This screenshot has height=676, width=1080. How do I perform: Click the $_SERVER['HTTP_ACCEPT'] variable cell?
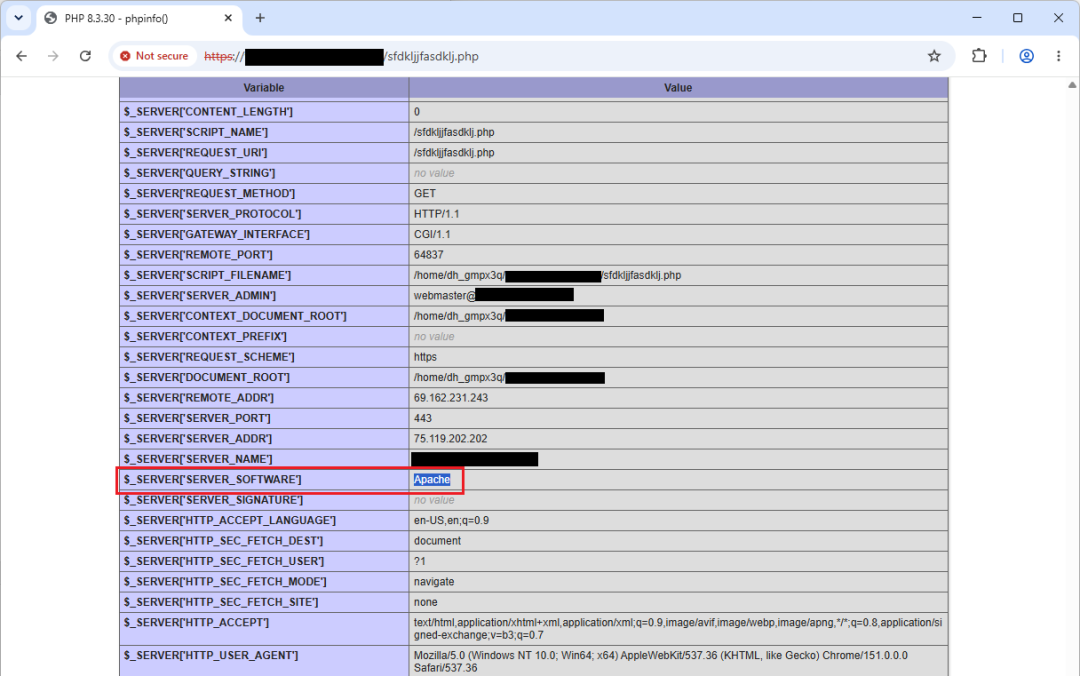264,629
